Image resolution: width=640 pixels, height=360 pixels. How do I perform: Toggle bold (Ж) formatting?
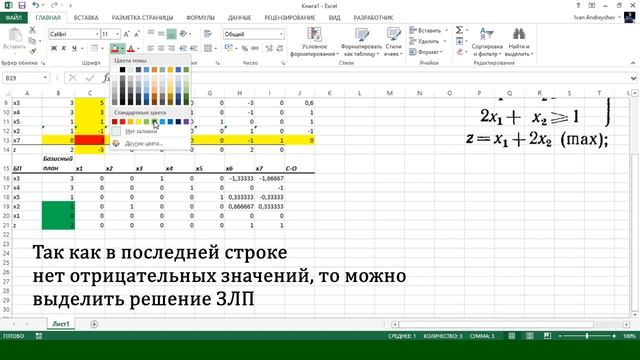pyautogui.click(x=53, y=49)
